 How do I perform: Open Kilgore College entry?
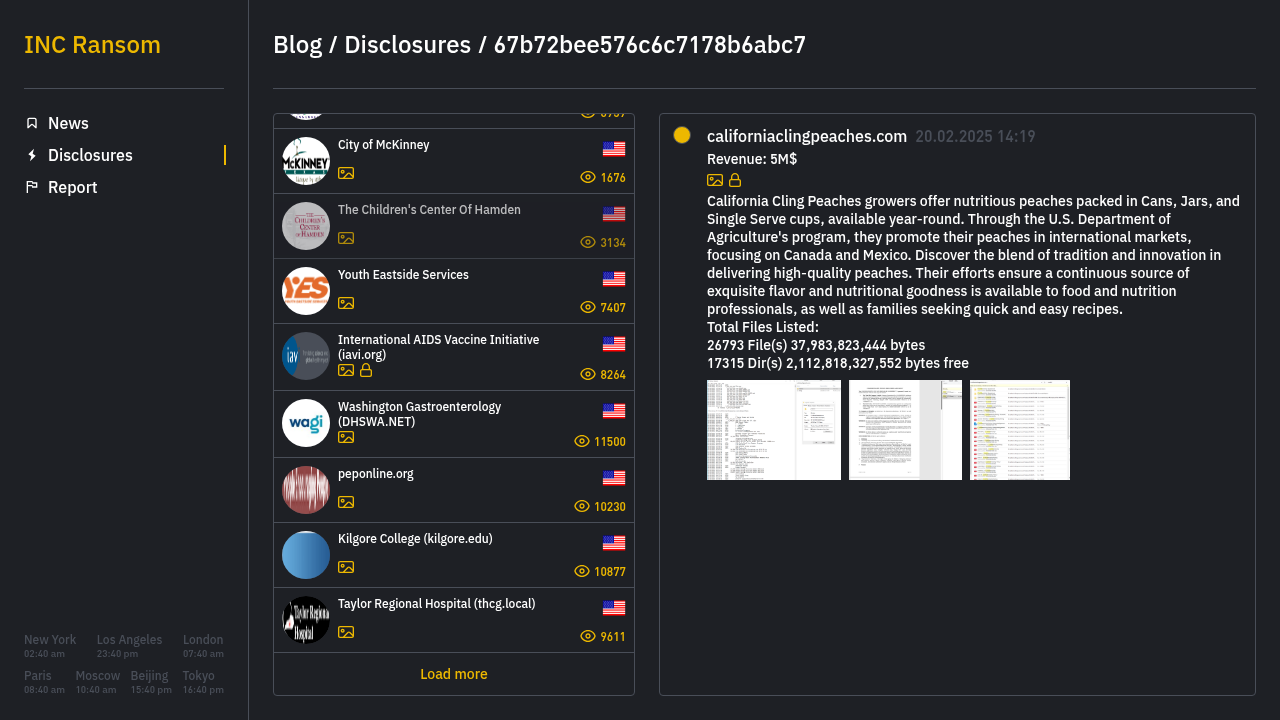pos(454,555)
